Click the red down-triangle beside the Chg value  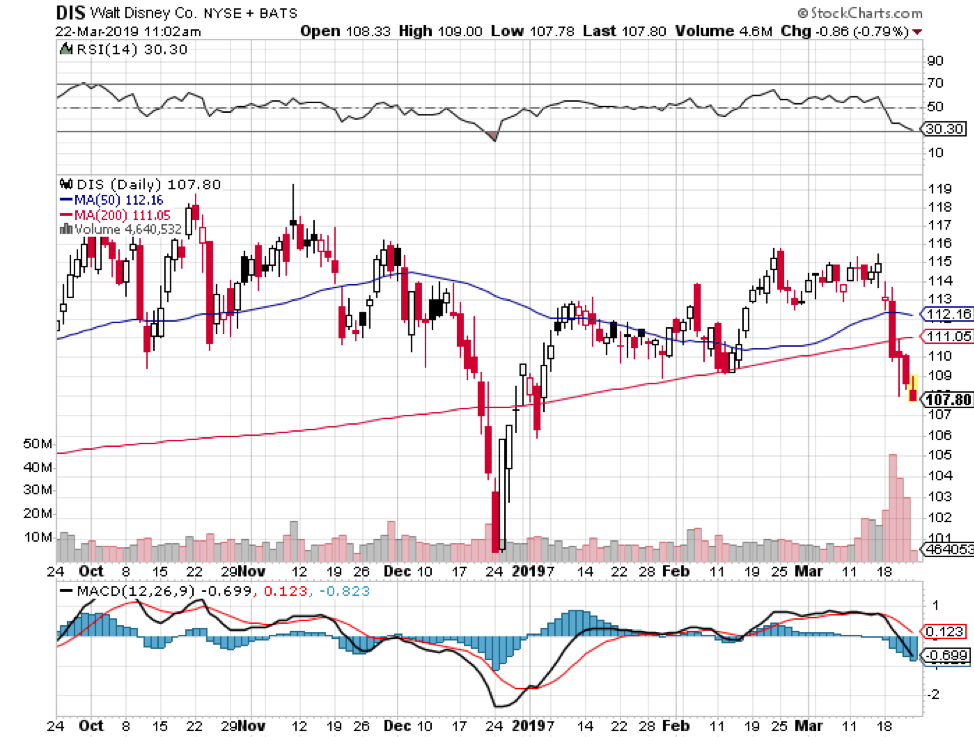[x=917, y=32]
